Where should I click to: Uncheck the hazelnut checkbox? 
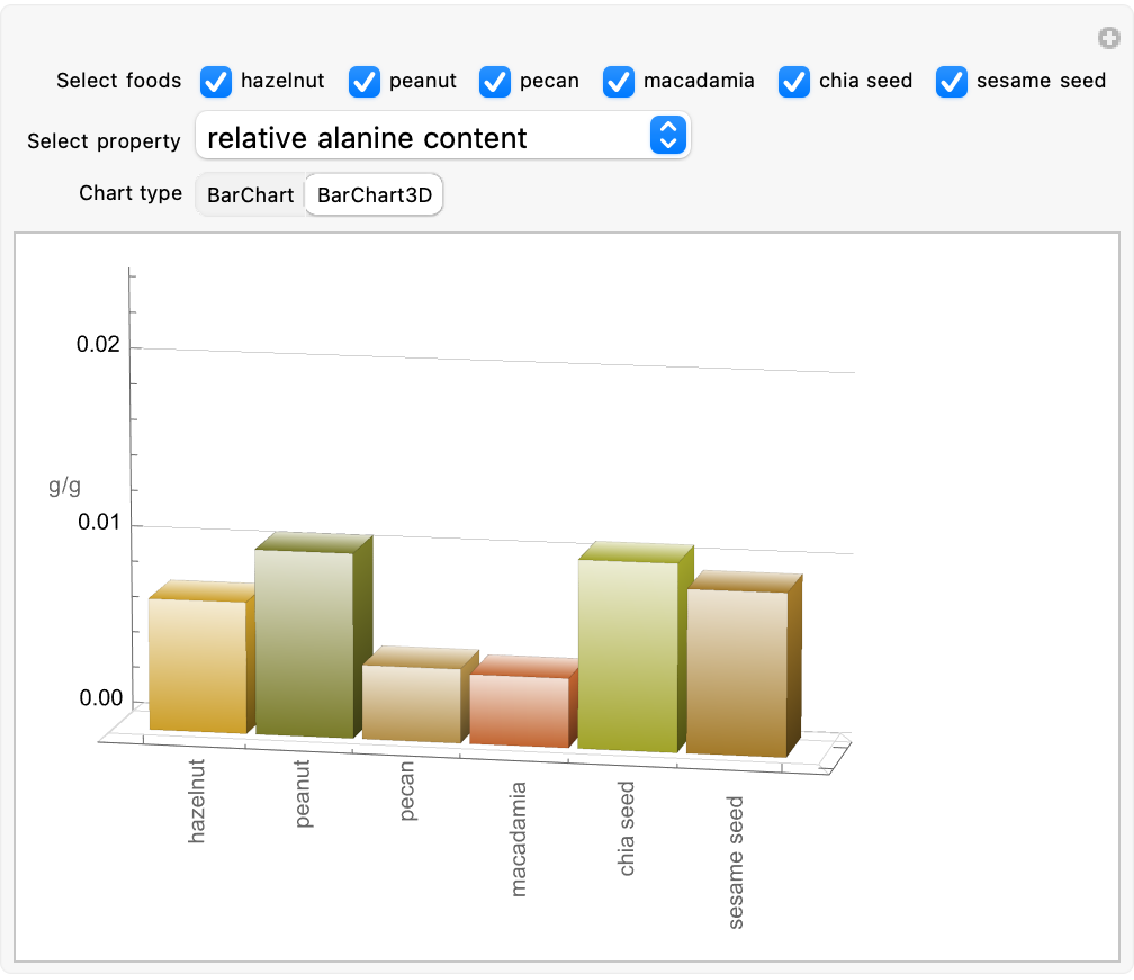click(216, 81)
